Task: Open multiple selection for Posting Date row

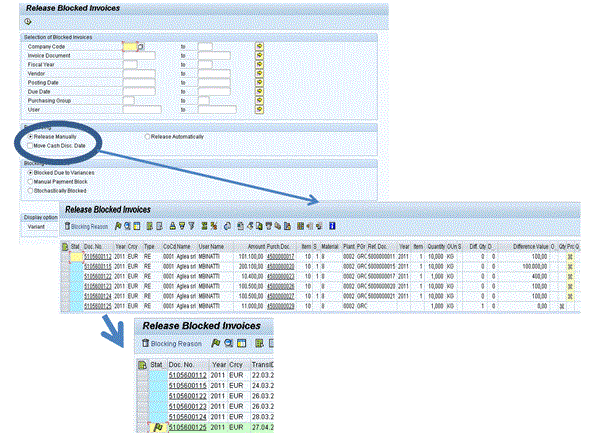Action: (259, 83)
